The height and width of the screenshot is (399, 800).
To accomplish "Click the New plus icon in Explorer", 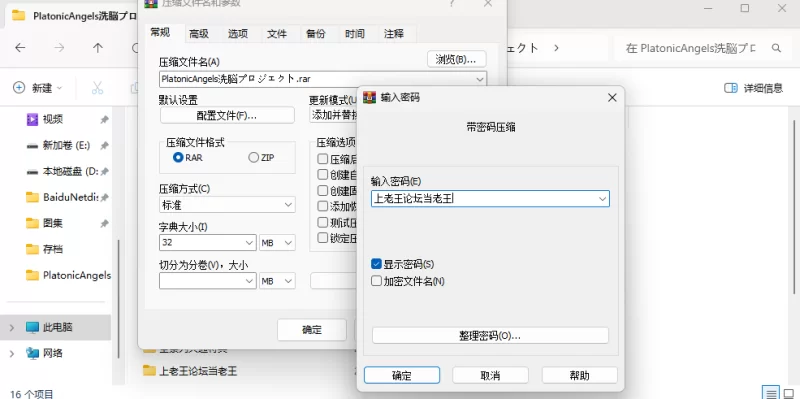I will coord(19,88).
